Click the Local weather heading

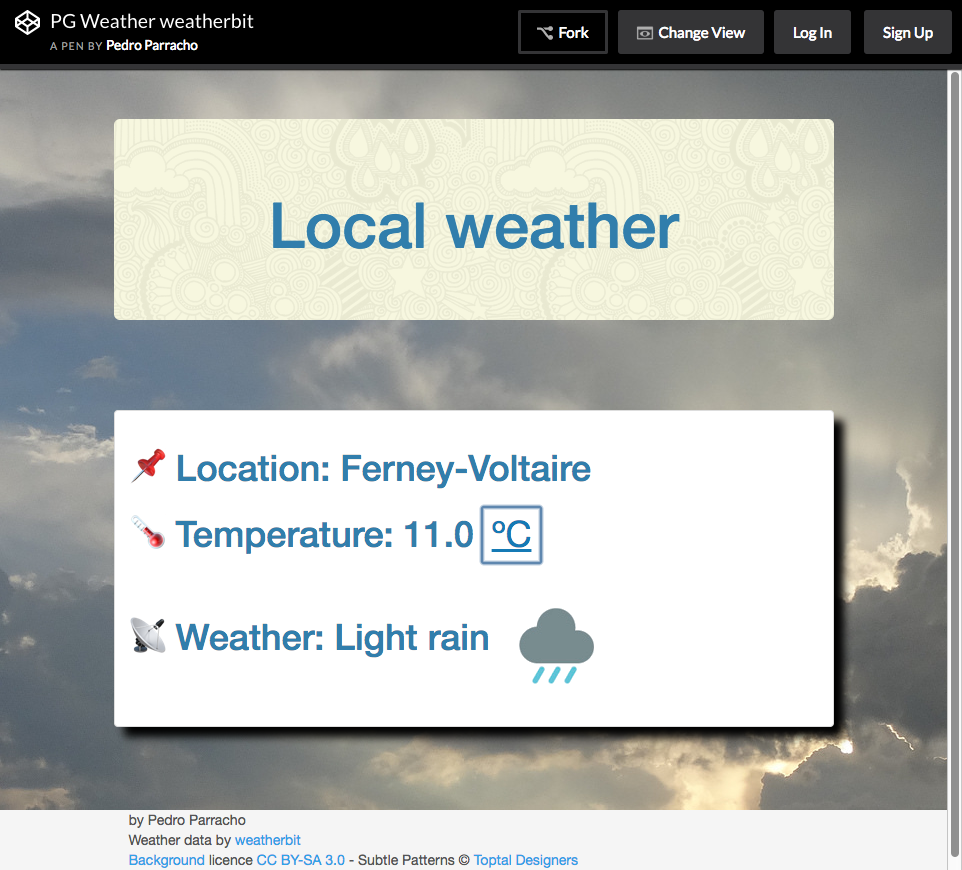click(474, 225)
